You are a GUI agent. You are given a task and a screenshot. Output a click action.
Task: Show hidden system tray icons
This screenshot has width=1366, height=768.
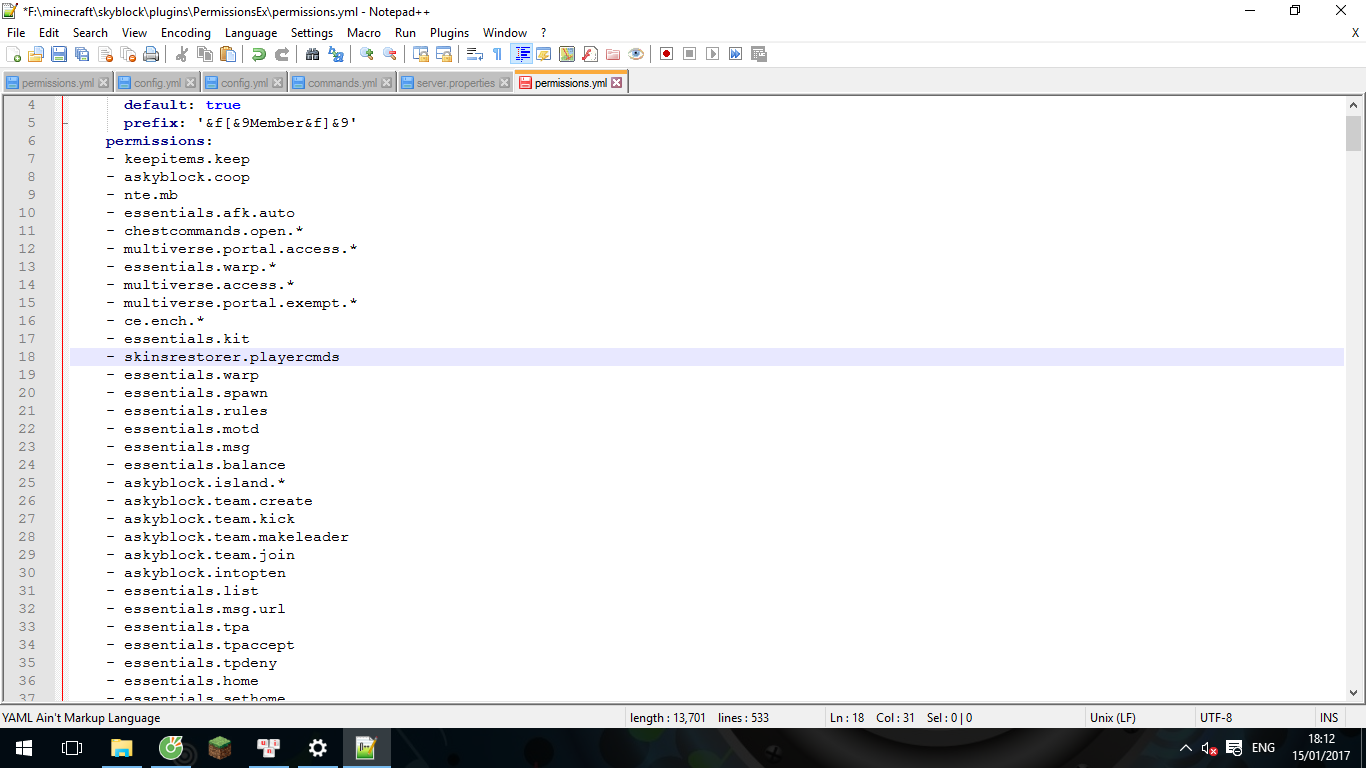tap(1186, 748)
